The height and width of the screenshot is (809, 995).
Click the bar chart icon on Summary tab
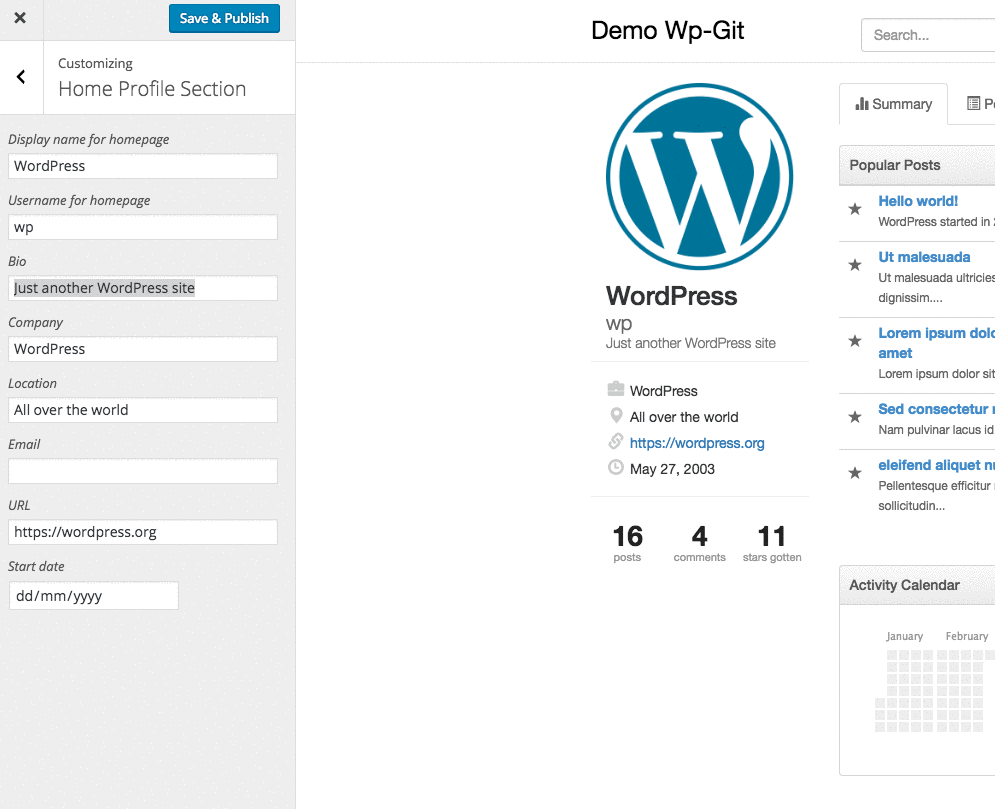coord(862,103)
